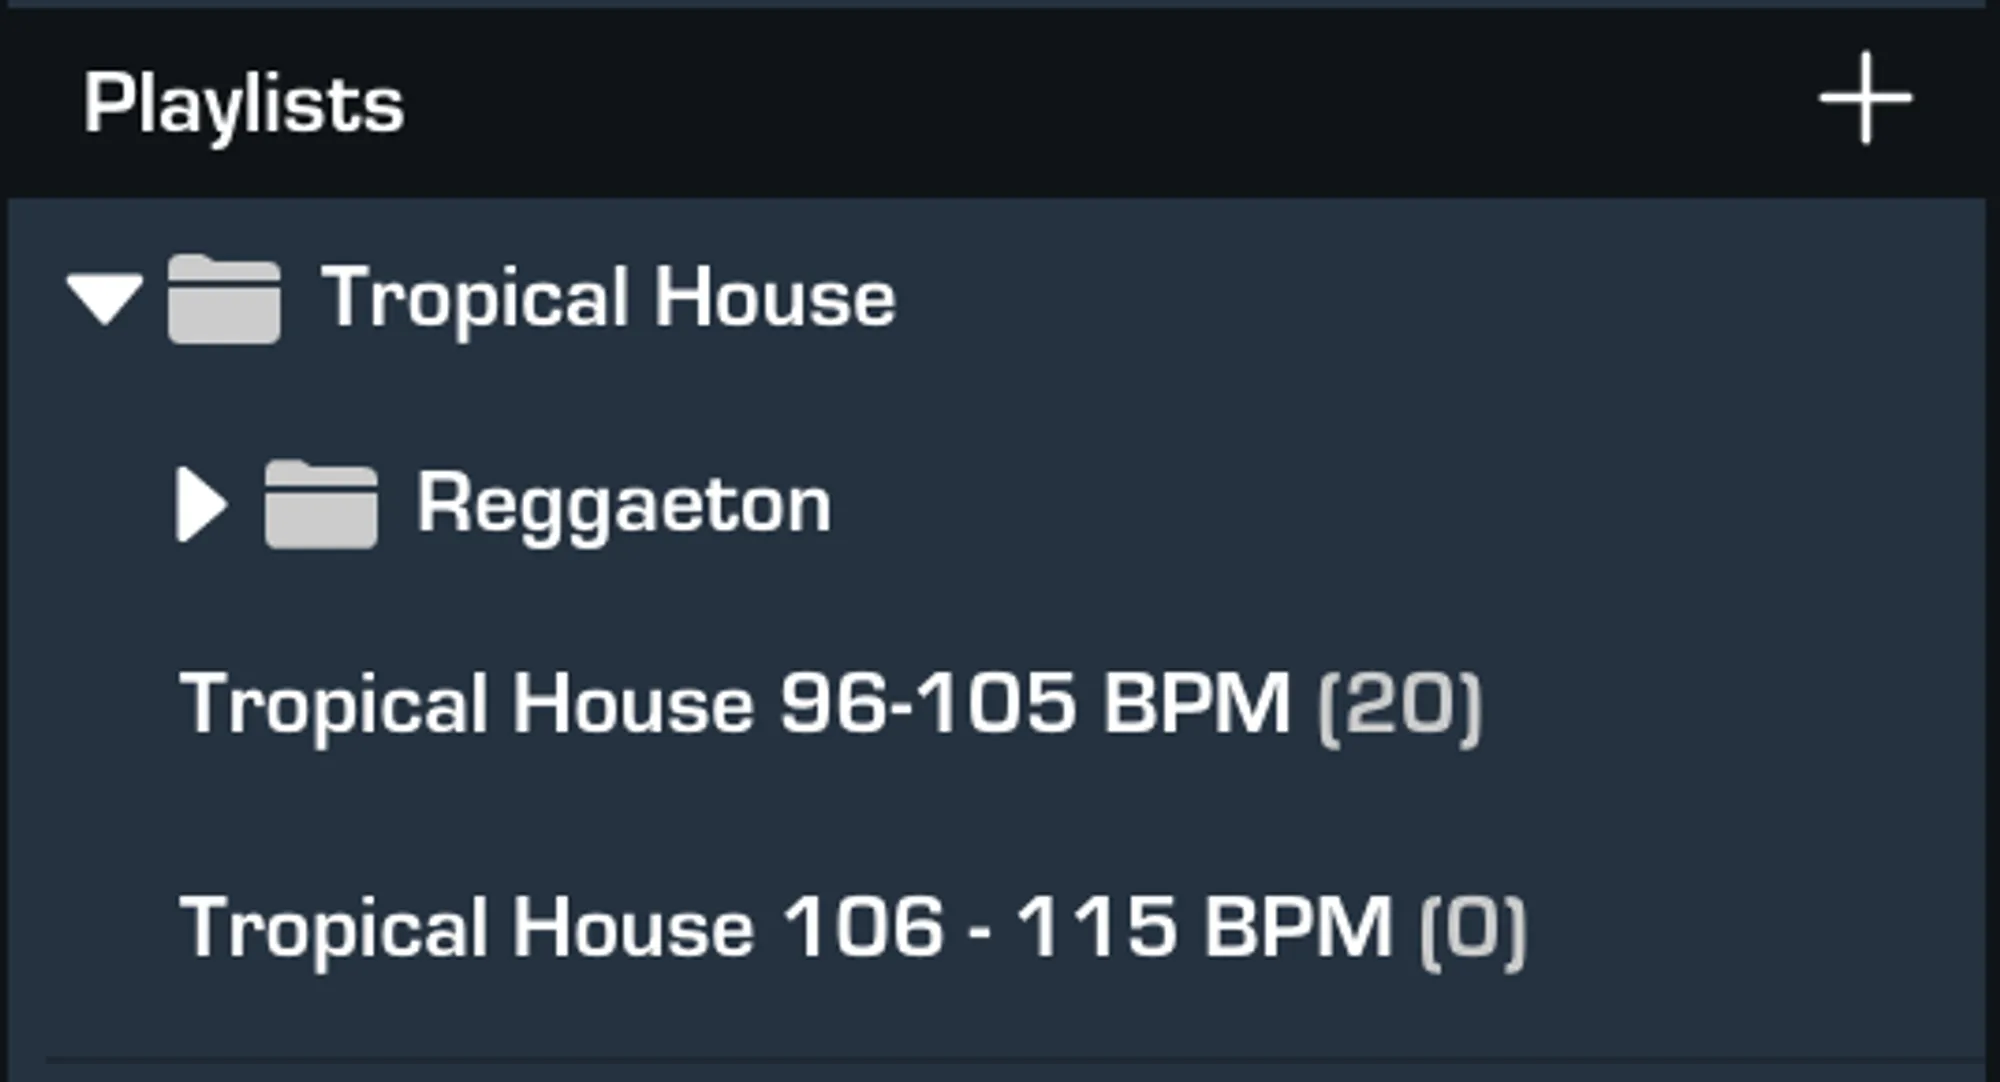Expand the Reggaeton folder
The height and width of the screenshot is (1082, 2000).
click(201, 505)
